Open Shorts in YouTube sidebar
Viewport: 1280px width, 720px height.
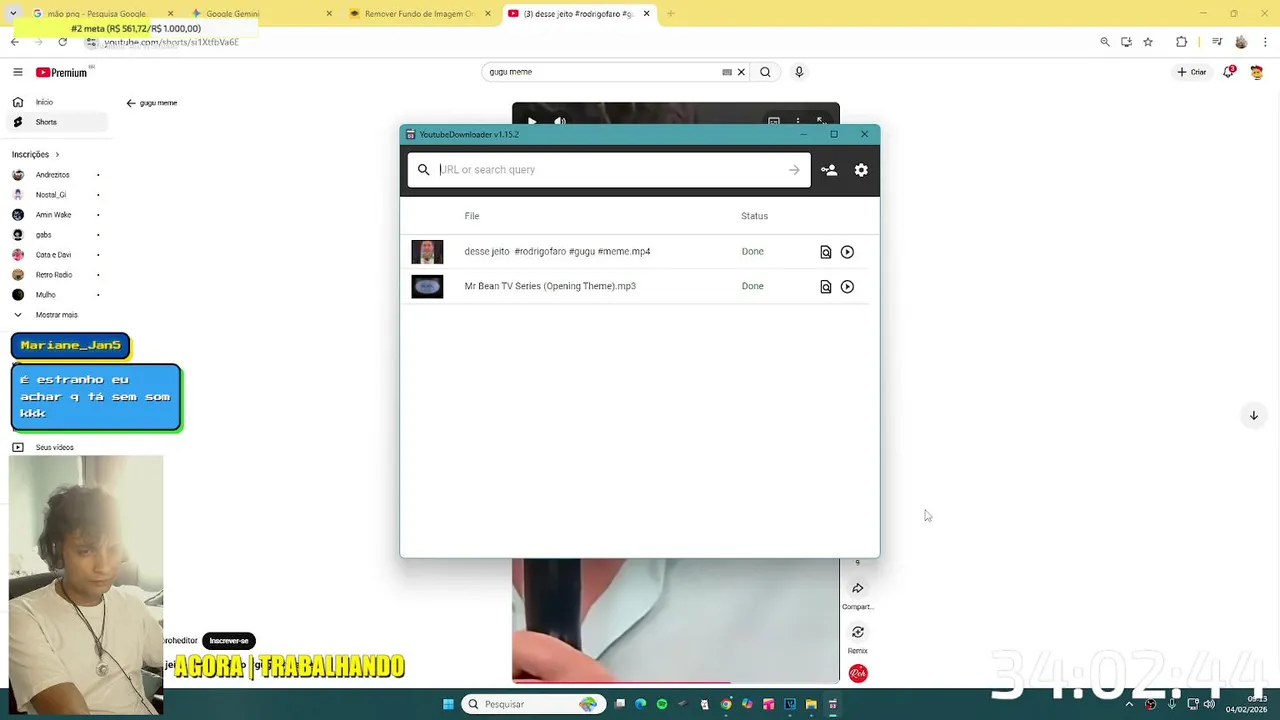pyautogui.click(x=57, y=122)
